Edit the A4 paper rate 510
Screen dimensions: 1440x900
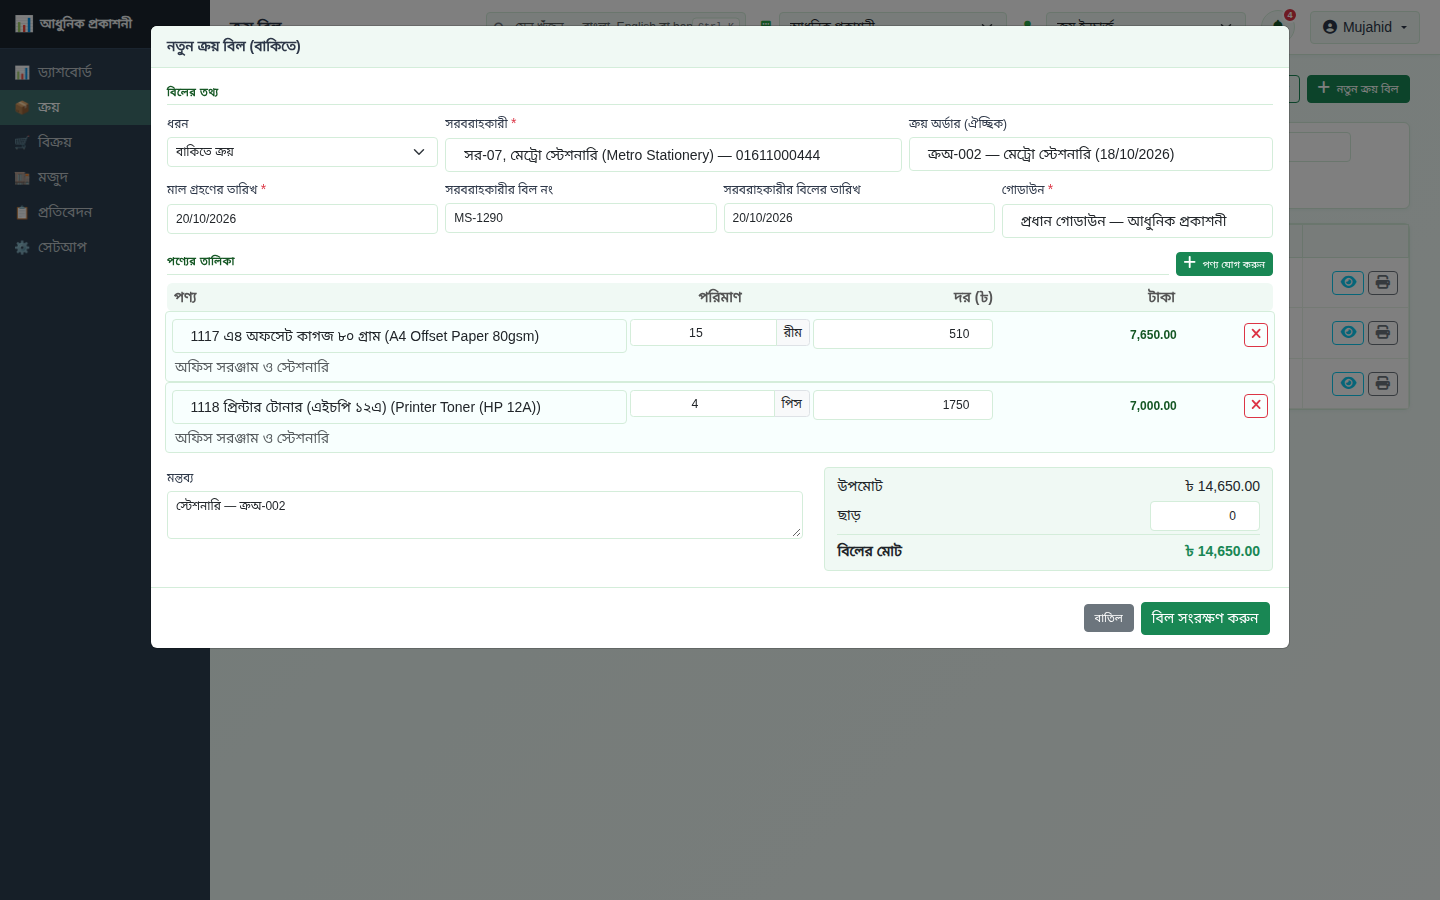pos(903,334)
